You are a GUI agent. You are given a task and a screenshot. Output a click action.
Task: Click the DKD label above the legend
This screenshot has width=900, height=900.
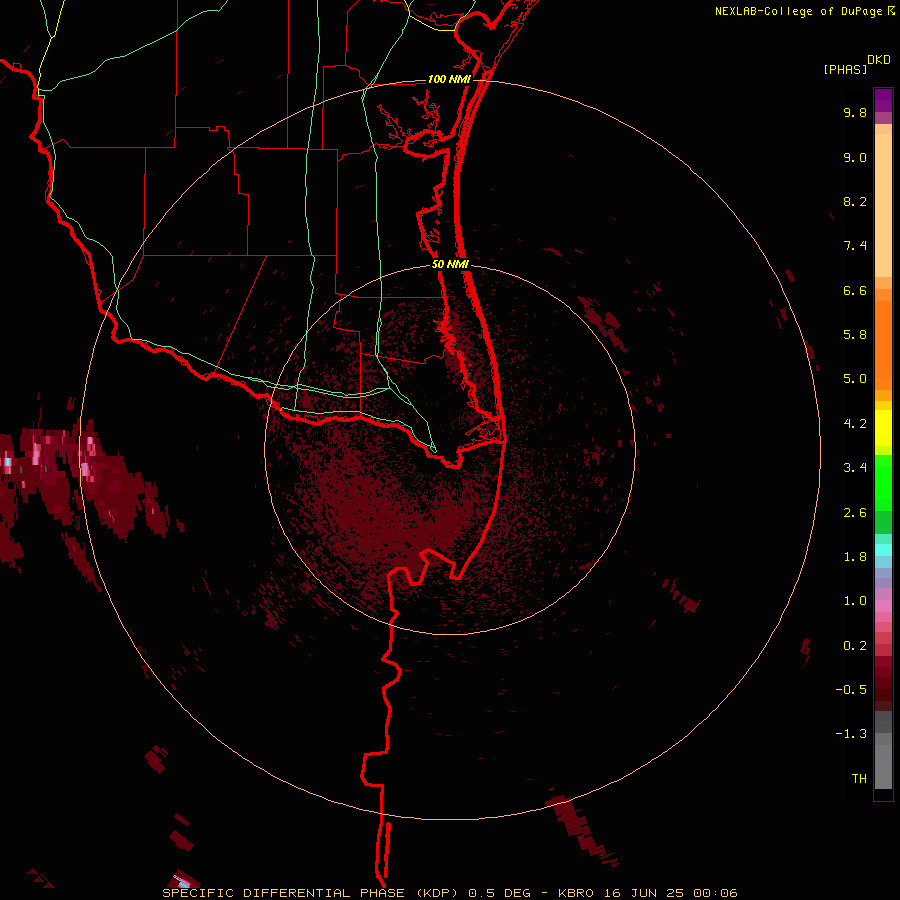click(x=879, y=60)
